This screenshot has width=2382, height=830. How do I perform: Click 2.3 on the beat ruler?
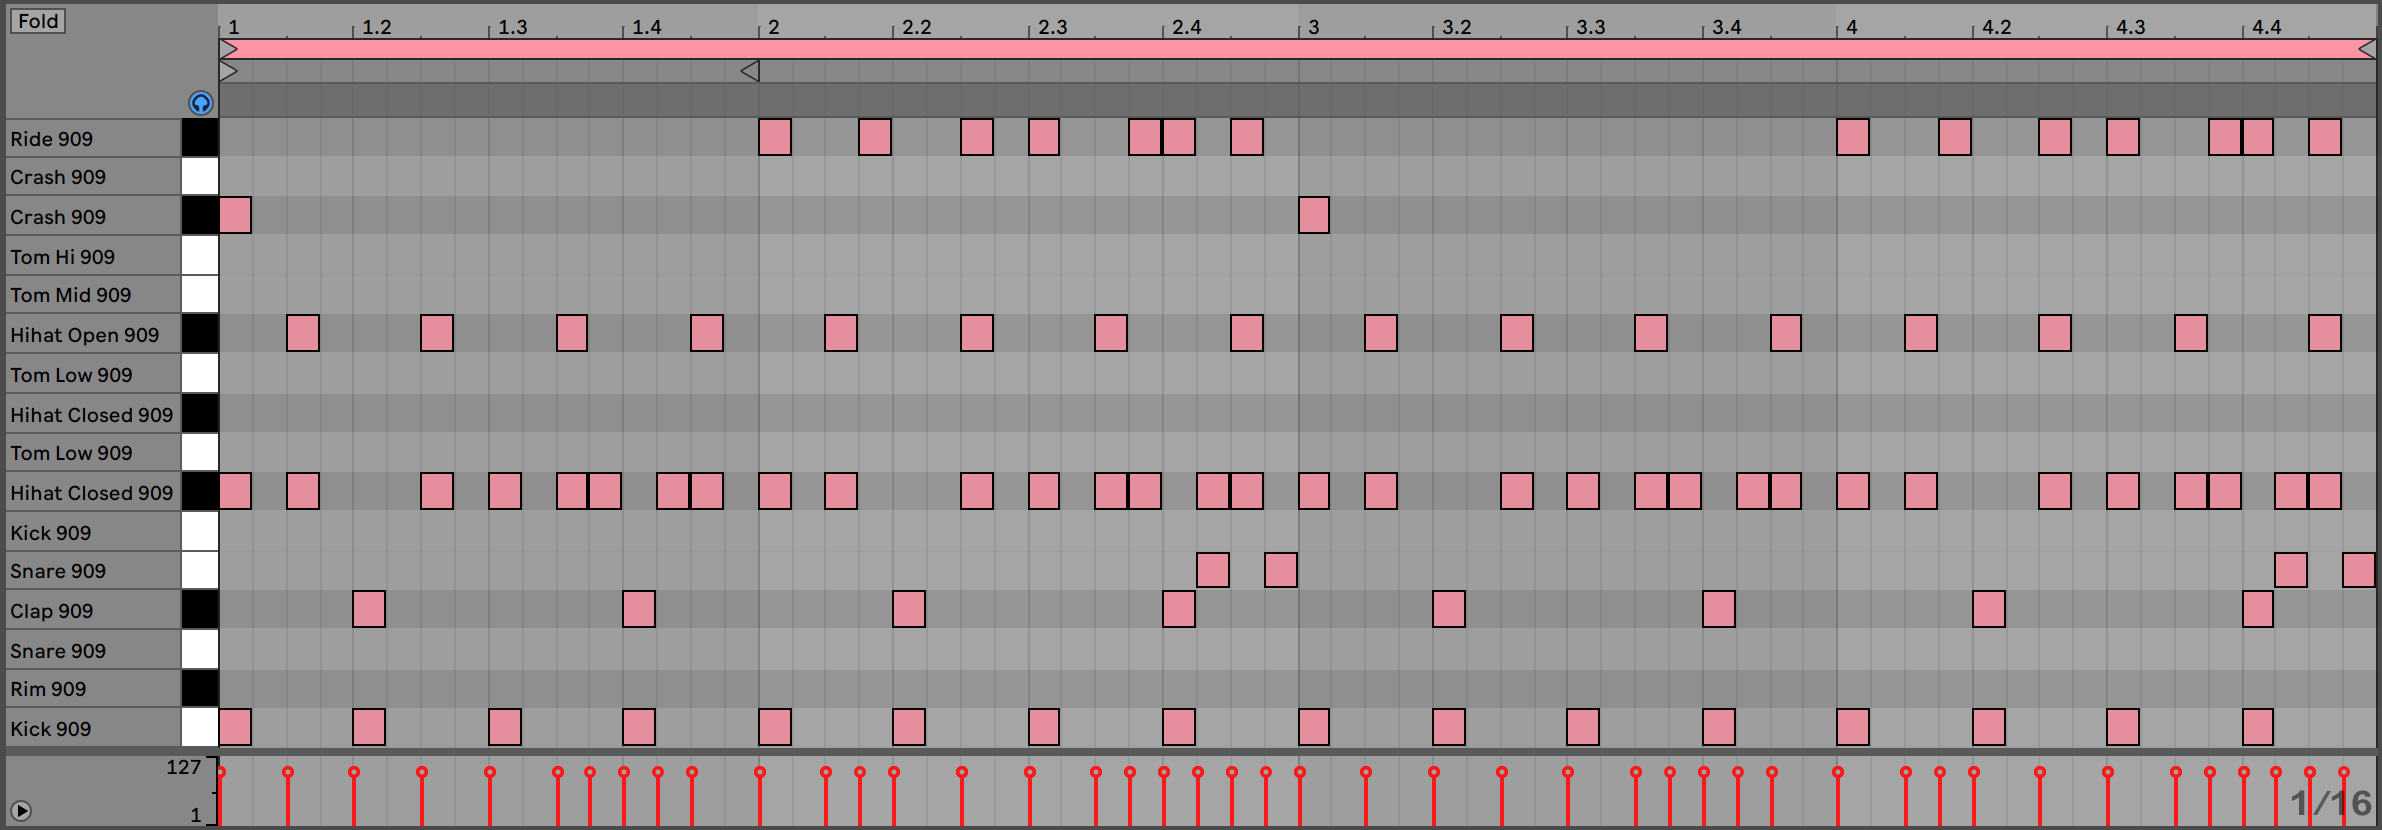tap(1052, 27)
